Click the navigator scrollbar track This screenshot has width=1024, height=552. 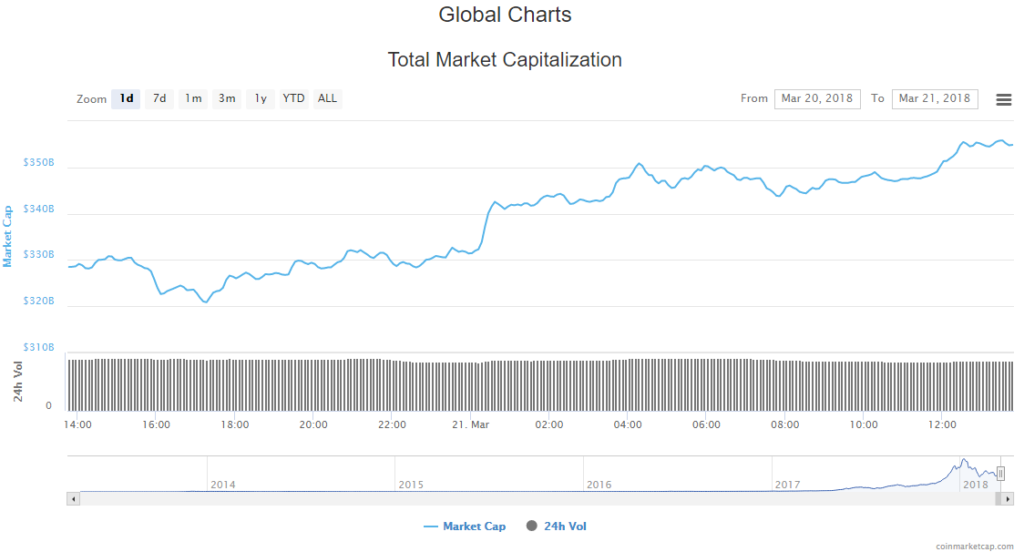(500, 498)
